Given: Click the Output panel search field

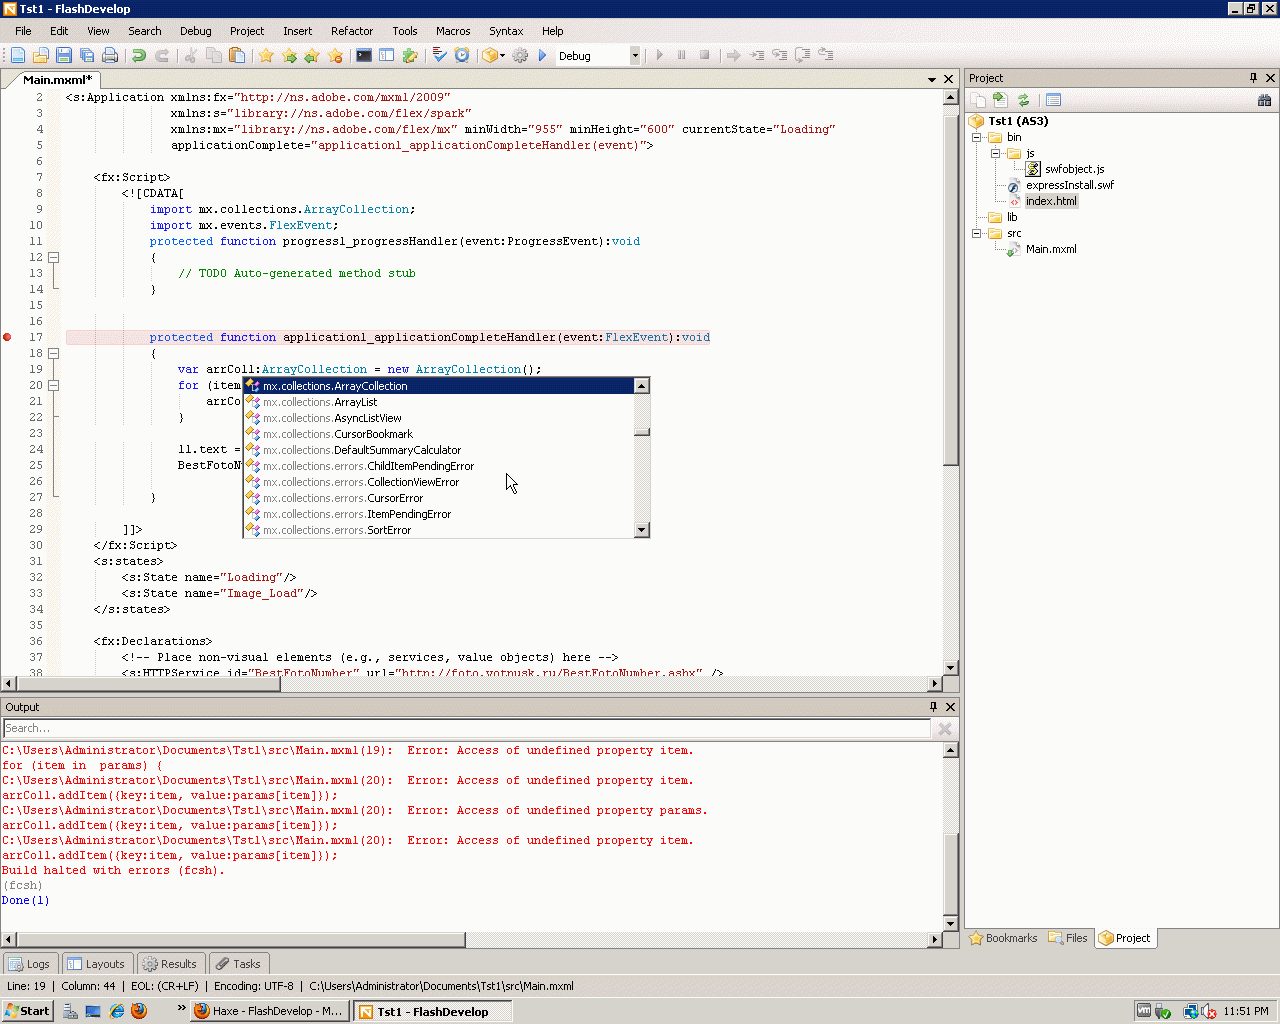Looking at the screenshot, I should click(x=466, y=729).
